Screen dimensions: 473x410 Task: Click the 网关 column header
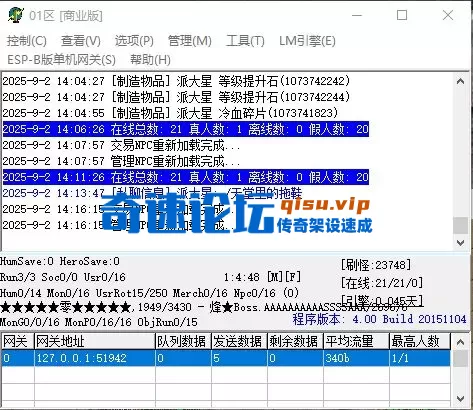point(18,341)
